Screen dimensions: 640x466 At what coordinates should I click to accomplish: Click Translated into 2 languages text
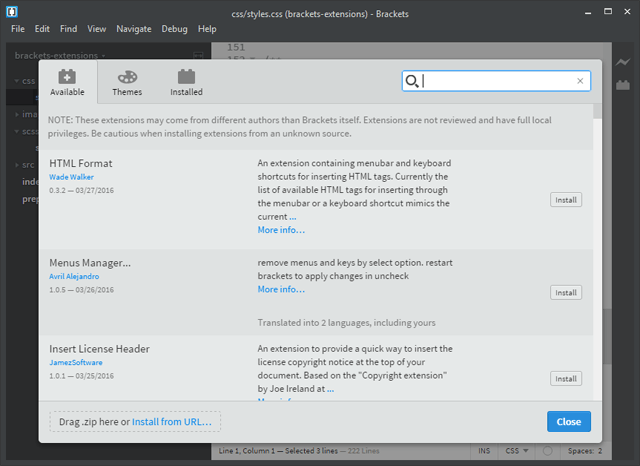point(347,323)
